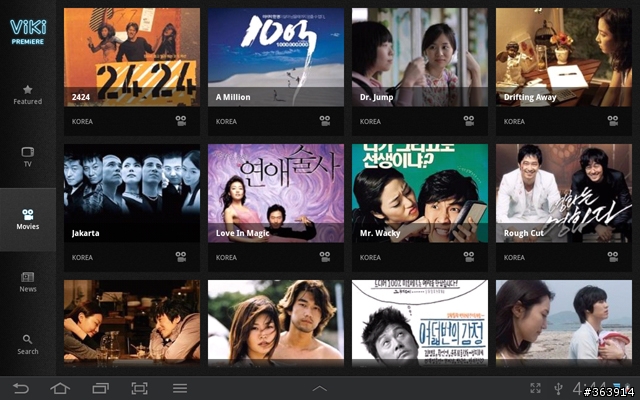The image size is (640, 400).
Task: Open the Love In Magic movie poster
Action: click(x=276, y=193)
